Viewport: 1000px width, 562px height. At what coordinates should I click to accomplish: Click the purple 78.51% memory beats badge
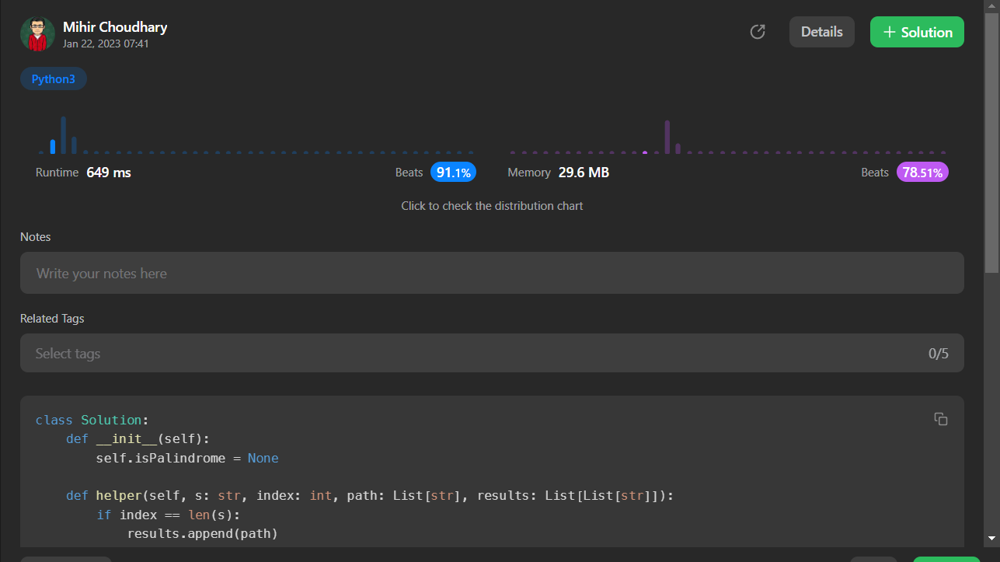coord(922,173)
